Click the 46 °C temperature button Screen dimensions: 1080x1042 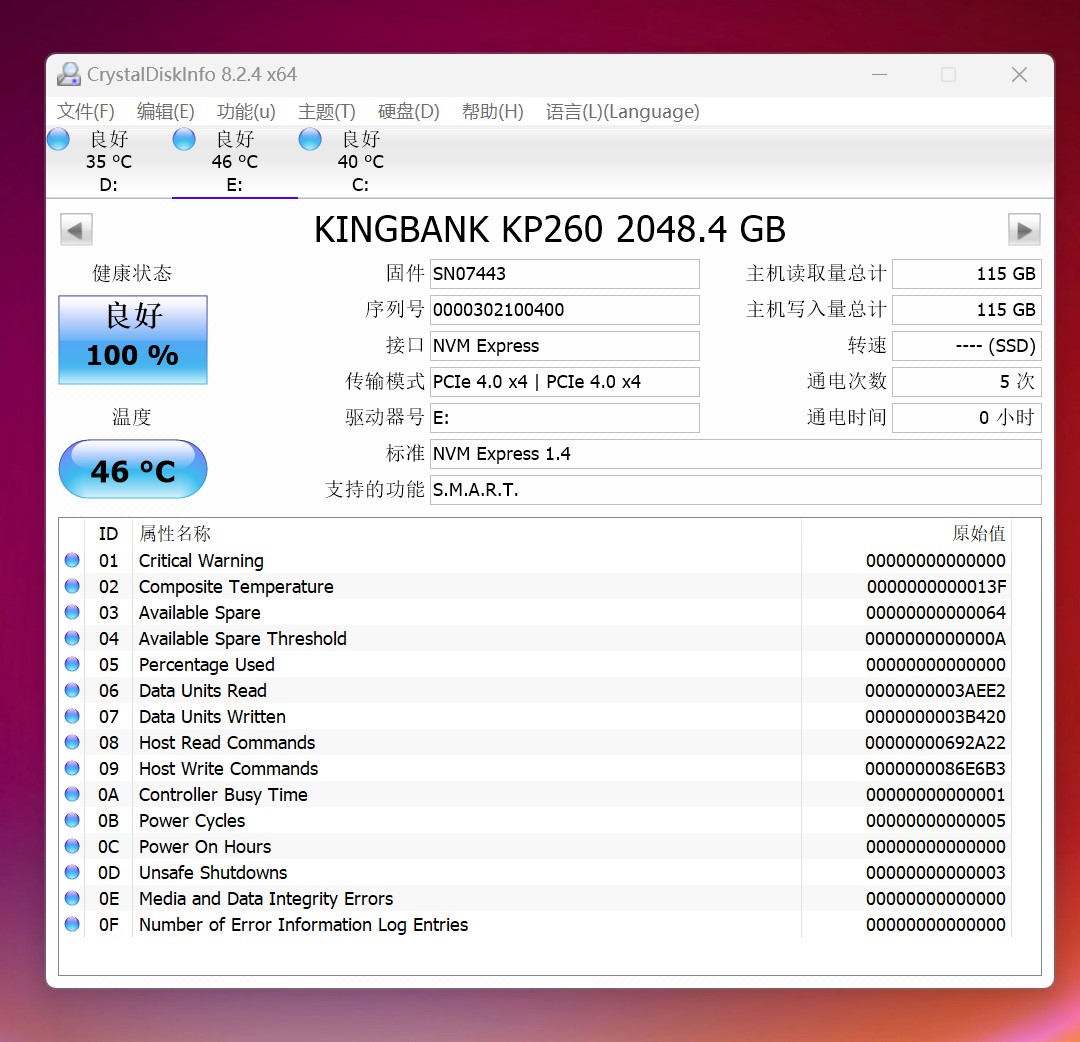click(132, 469)
